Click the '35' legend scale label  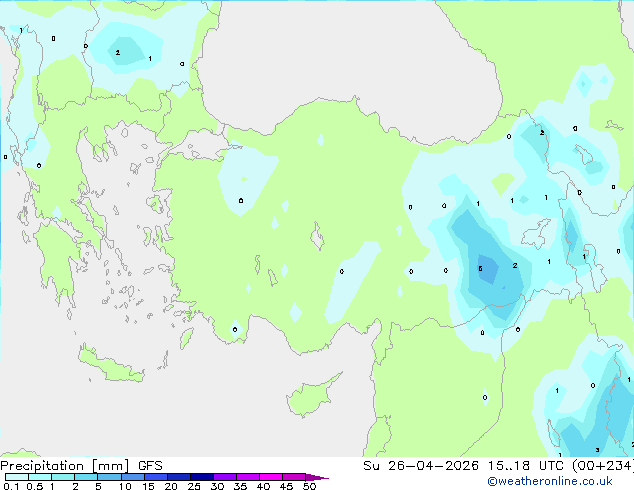240,486
